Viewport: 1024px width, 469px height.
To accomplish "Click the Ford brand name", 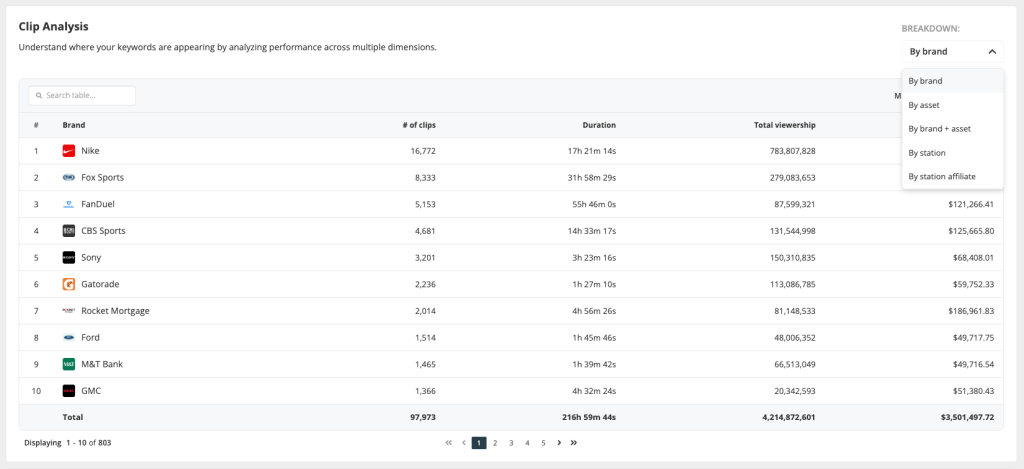I will click(91, 338).
